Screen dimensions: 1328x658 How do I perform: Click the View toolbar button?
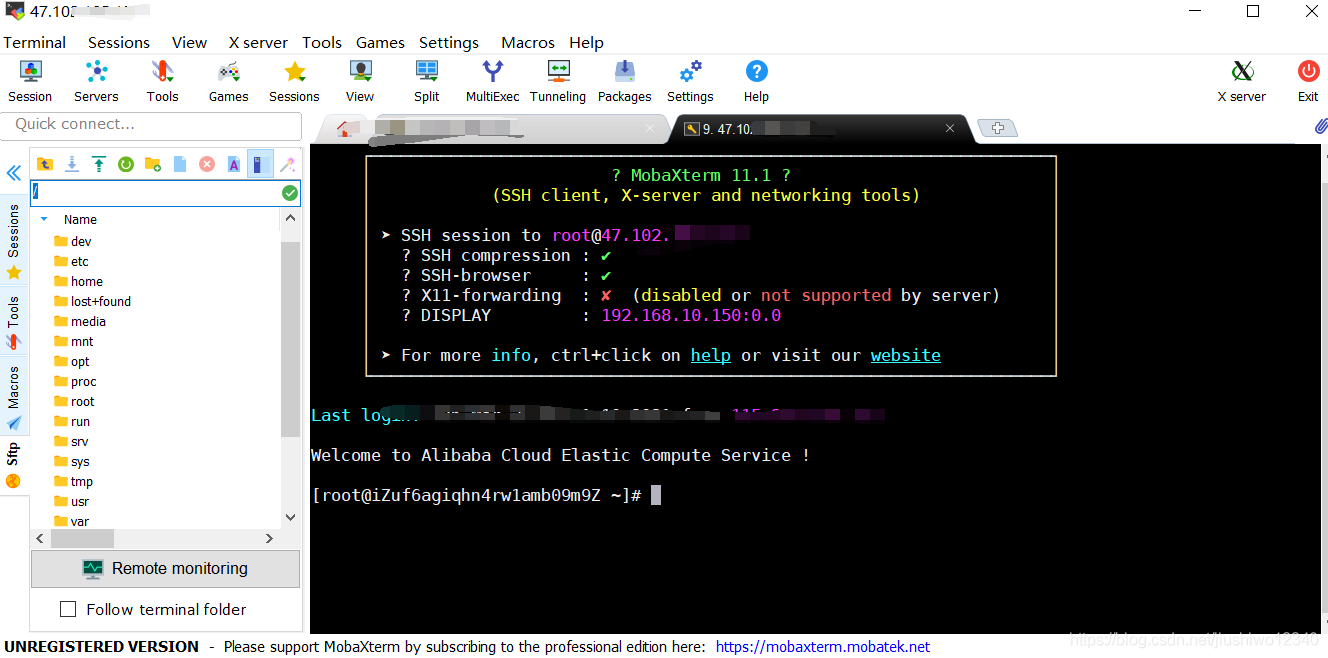click(360, 81)
